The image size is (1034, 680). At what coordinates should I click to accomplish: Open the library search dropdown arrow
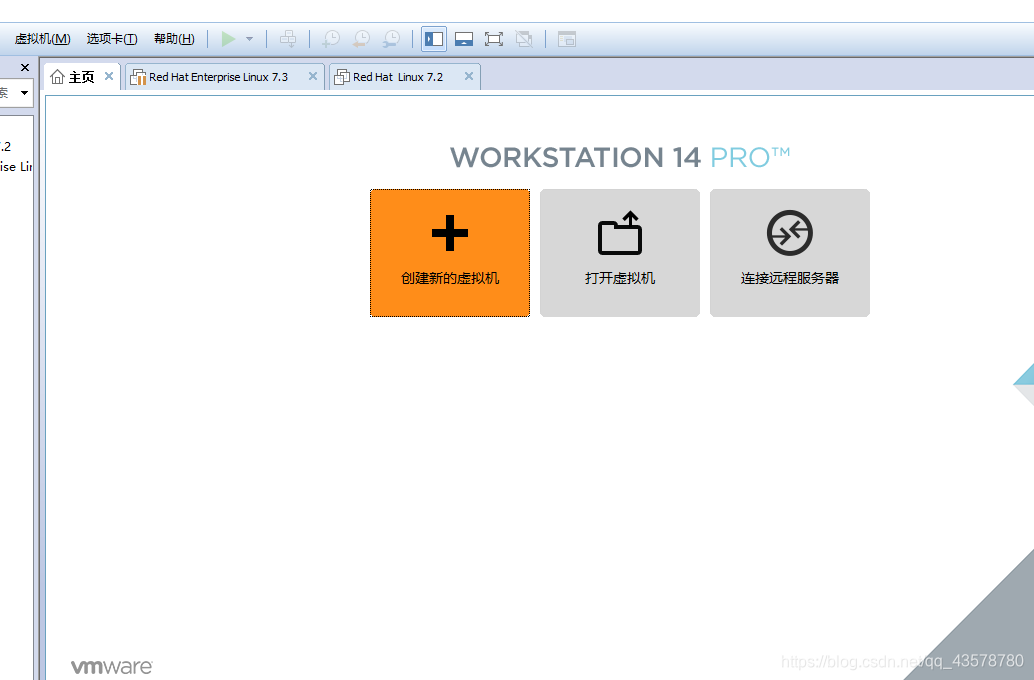(x=24, y=93)
